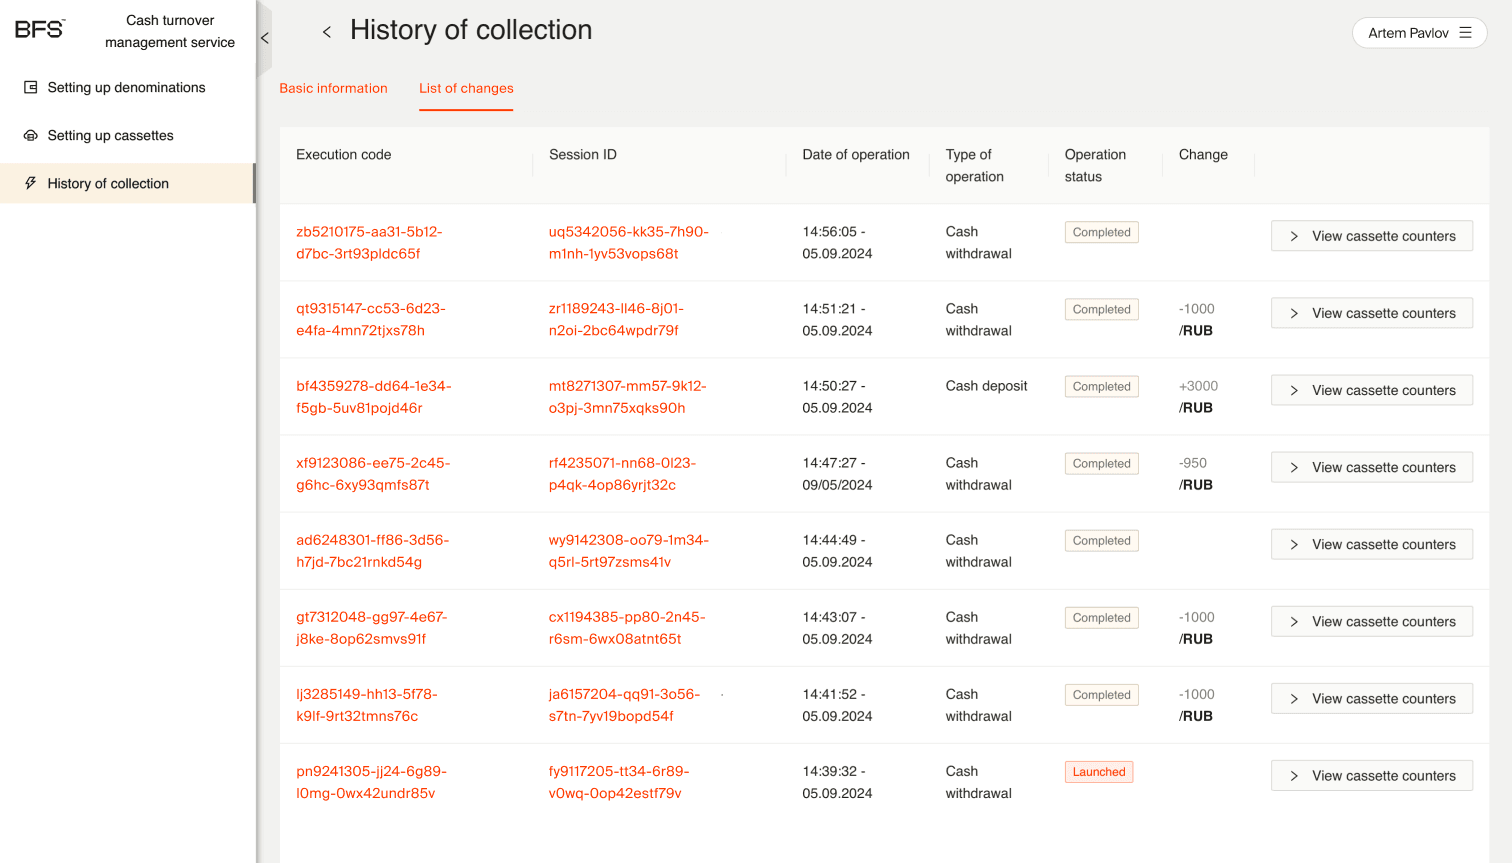The height and width of the screenshot is (863, 1512).
Task: Click the Type of operation column header
Action: (975, 166)
